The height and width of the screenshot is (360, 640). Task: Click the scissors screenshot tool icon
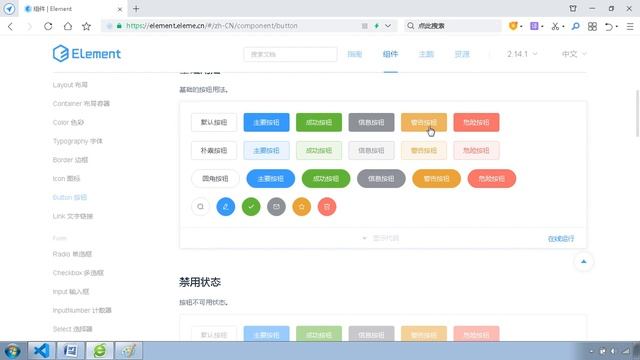(555, 26)
